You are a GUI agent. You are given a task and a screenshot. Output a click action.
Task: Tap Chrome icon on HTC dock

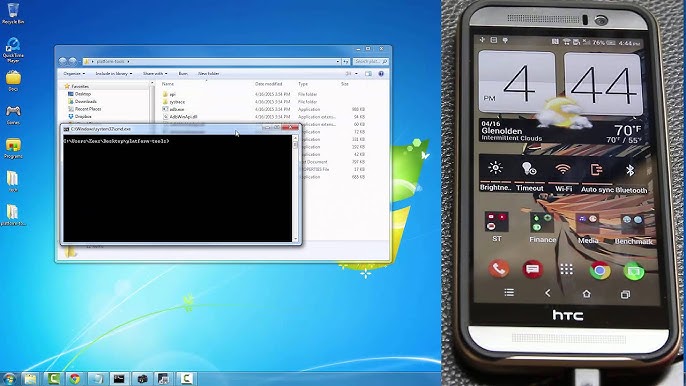pyautogui.click(x=600, y=270)
